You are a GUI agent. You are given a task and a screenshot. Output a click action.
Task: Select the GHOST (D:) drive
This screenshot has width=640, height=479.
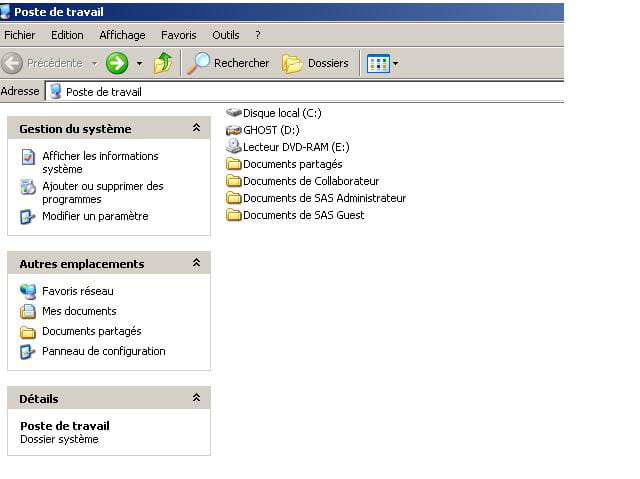(263, 130)
